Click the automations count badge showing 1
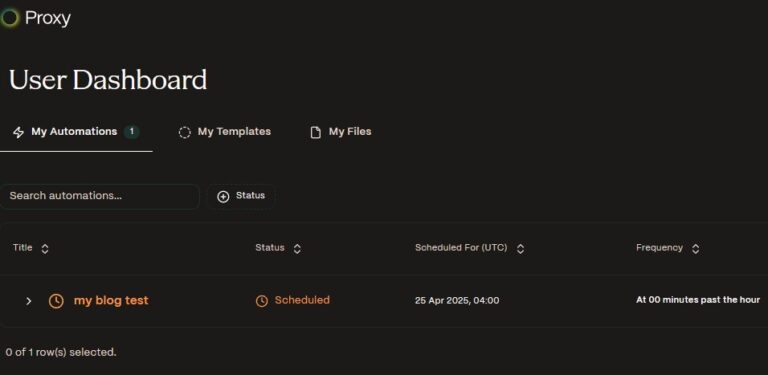The height and width of the screenshot is (375, 768). point(132,132)
